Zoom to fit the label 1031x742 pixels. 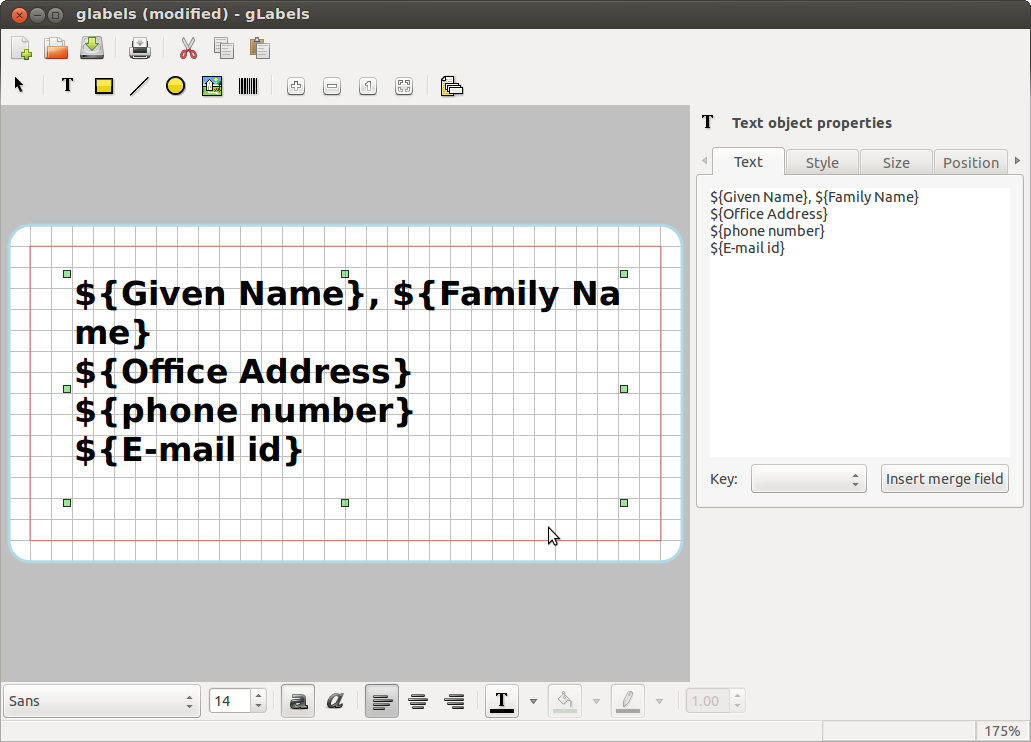point(404,86)
